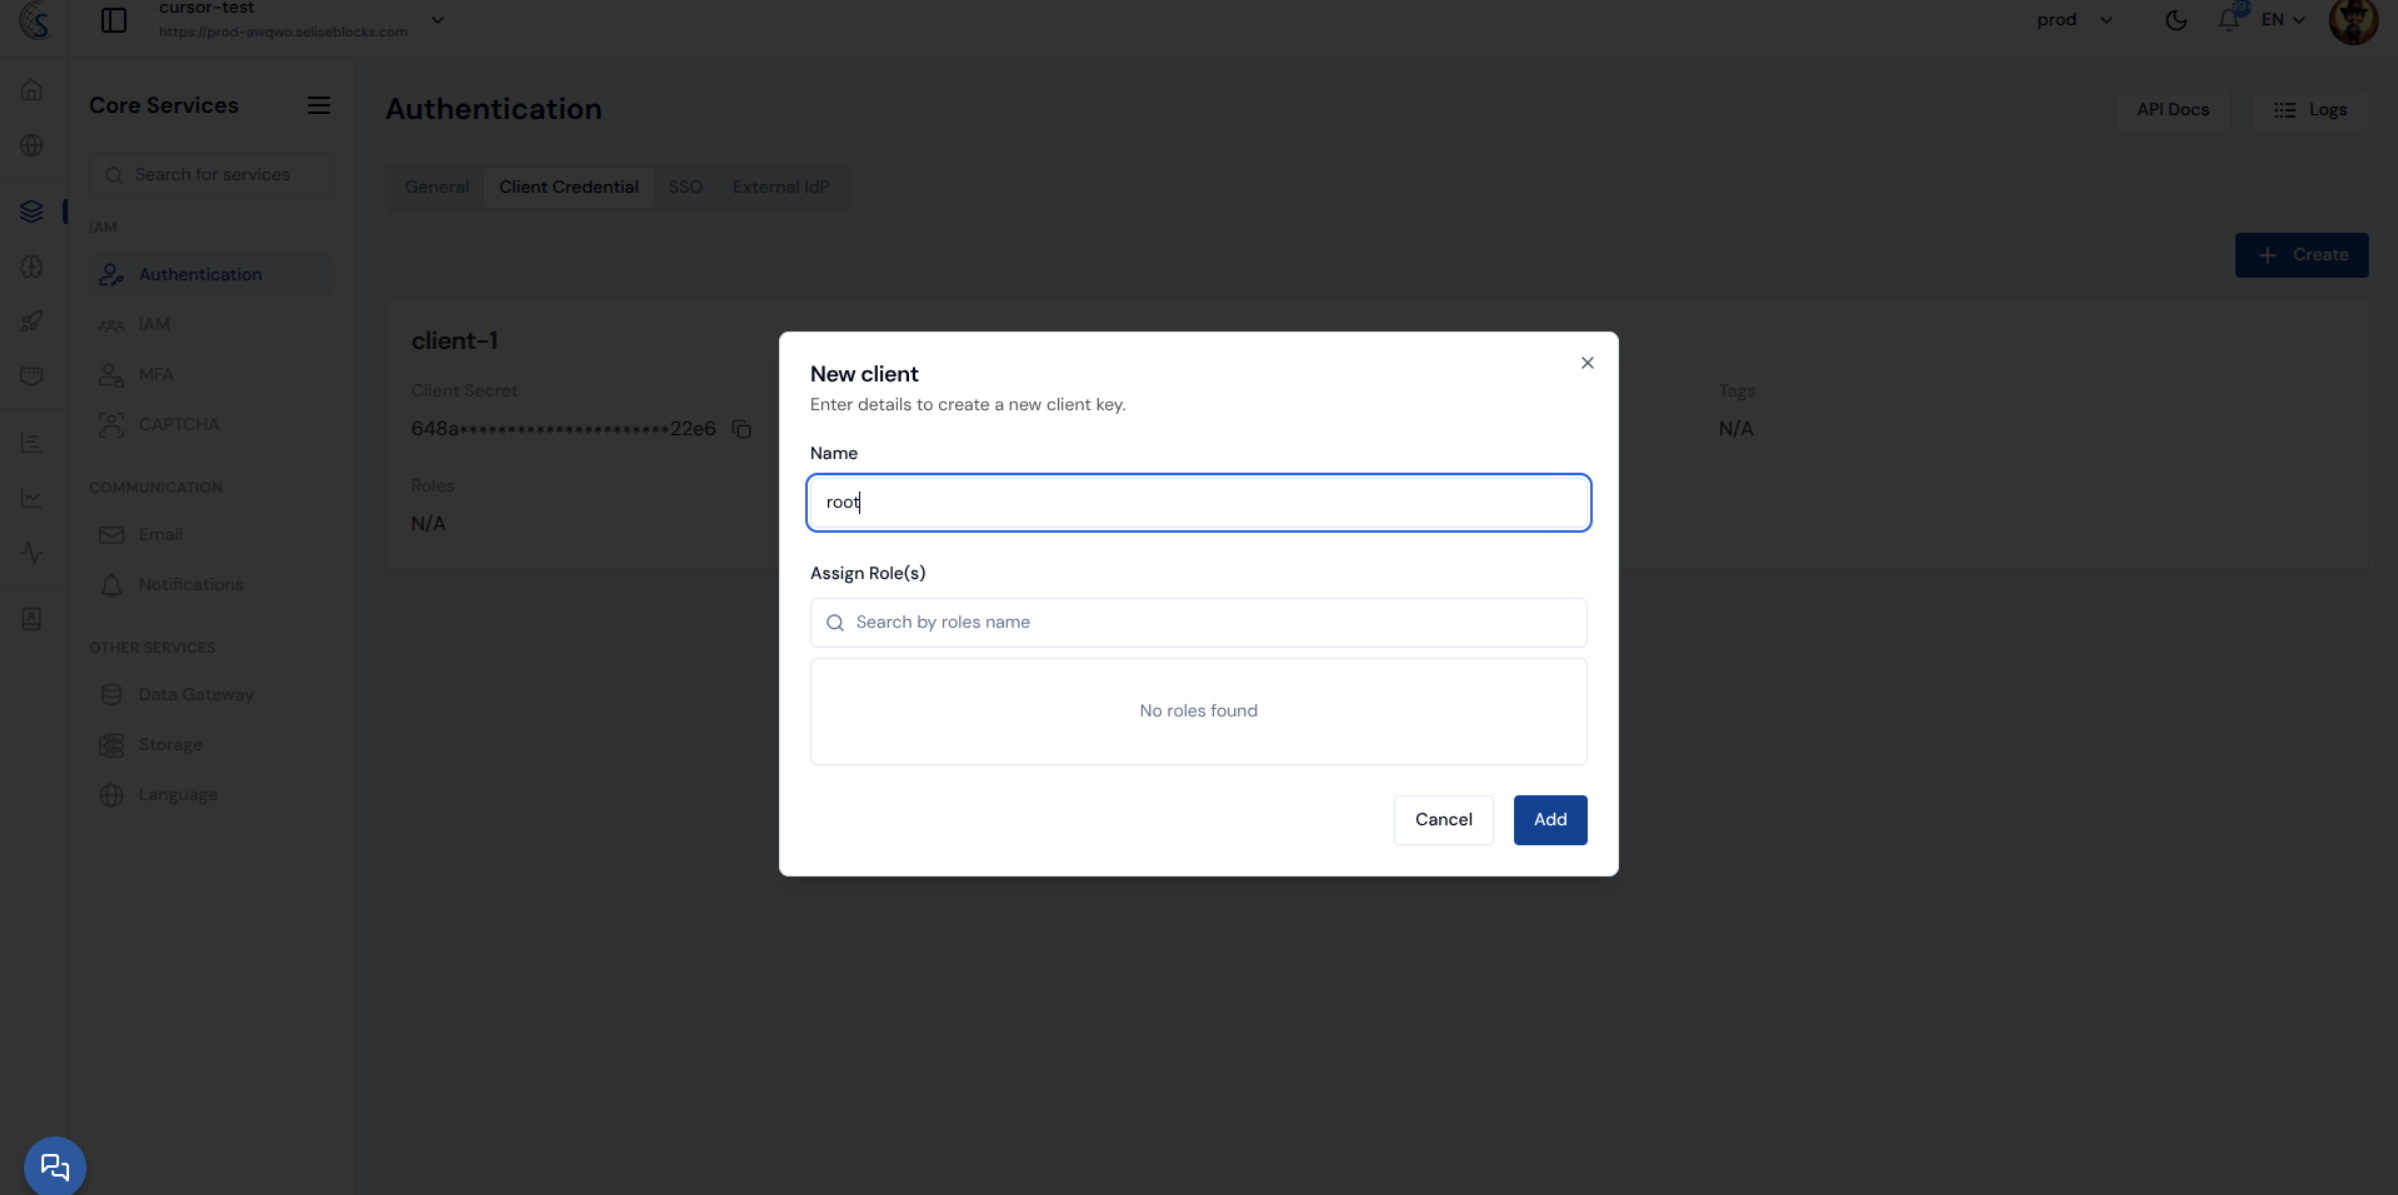
Task: Toggle the sidebar with the panel icon
Action: pos(113,20)
